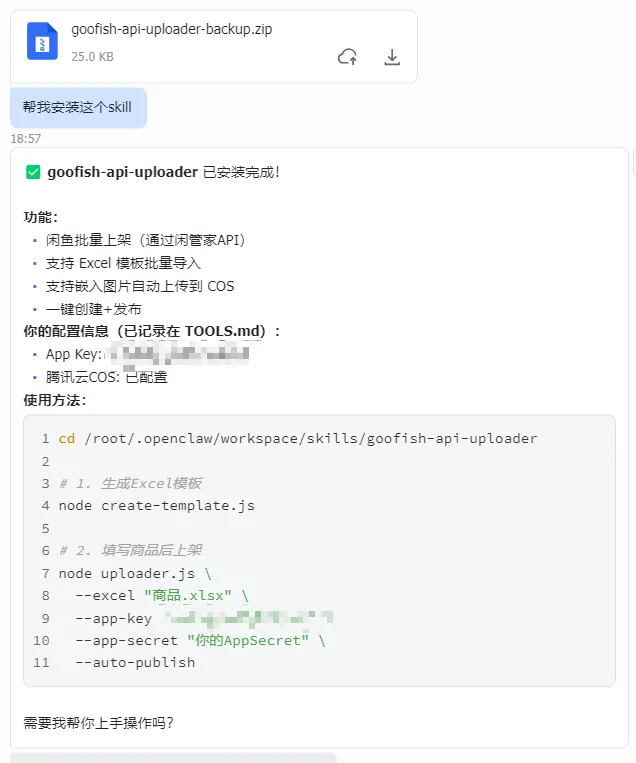Click the blue zip file icon
The image size is (636, 763).
click(42, 42)
